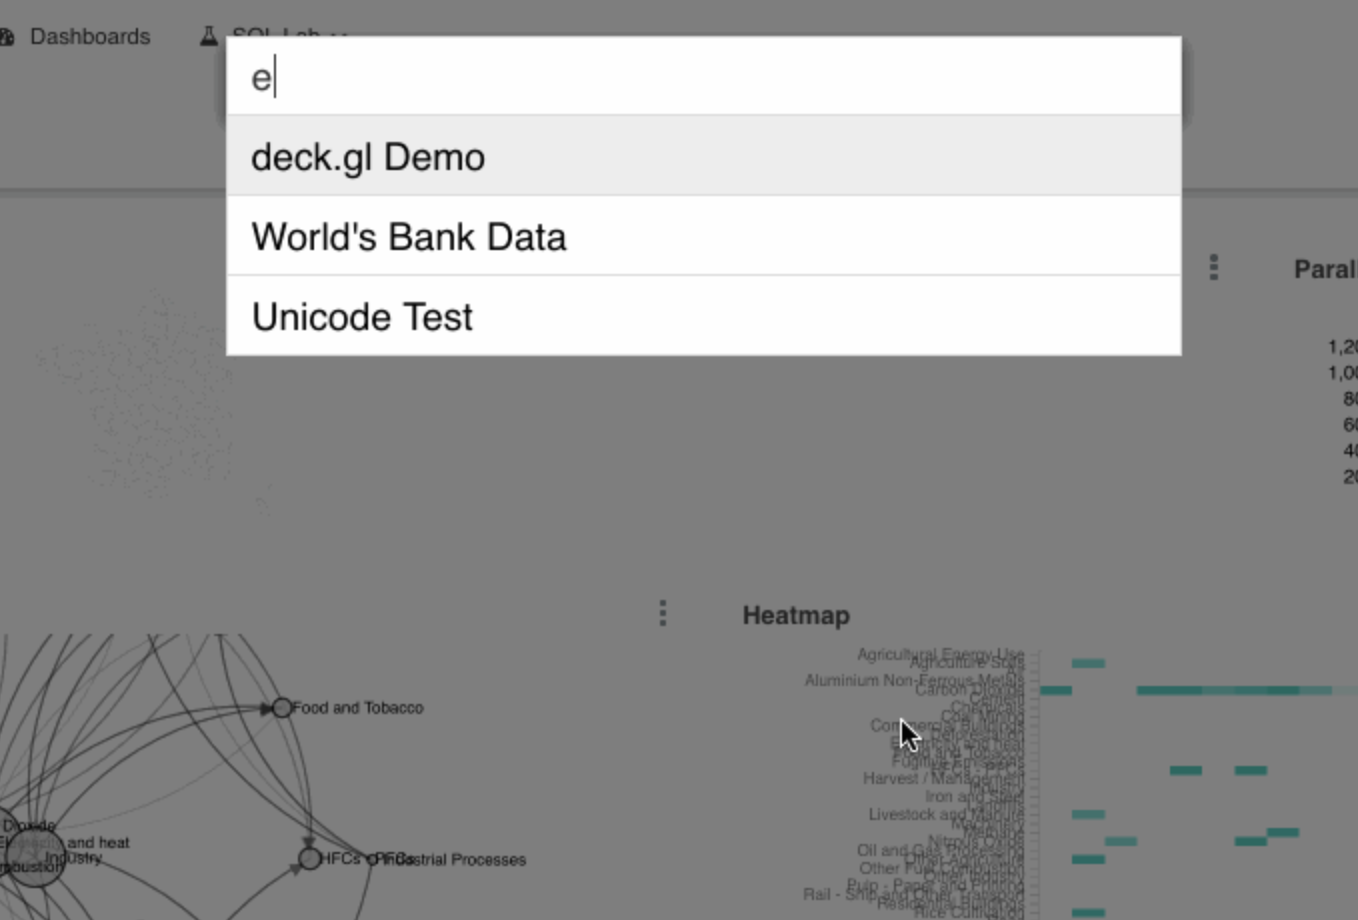1358x920 pixels.
Task: Click the SQL Lab flask icon
Action: click(208, 35)
